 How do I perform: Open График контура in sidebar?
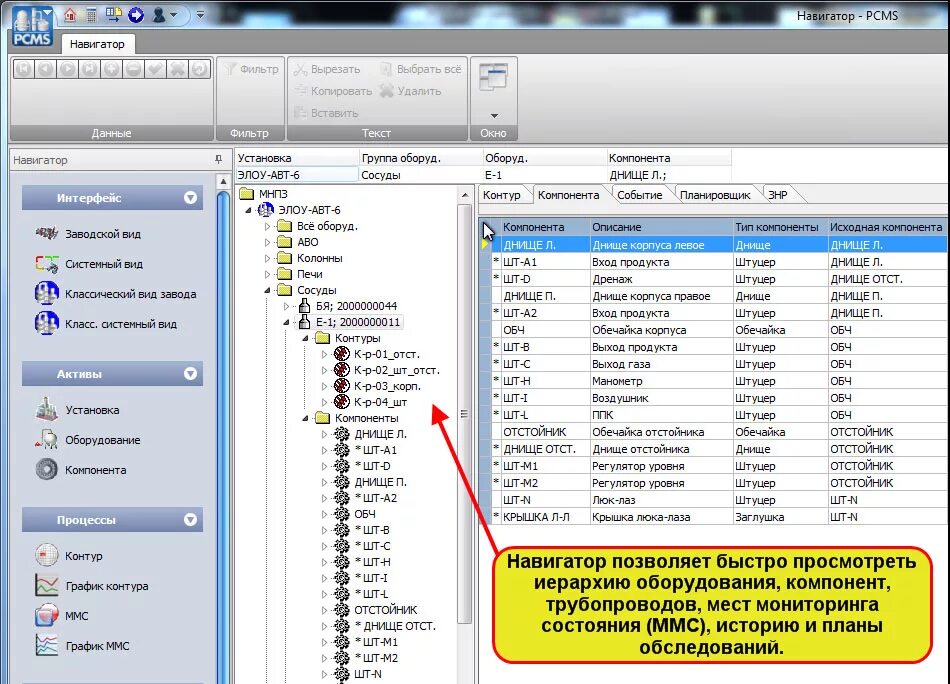[91, 586]
